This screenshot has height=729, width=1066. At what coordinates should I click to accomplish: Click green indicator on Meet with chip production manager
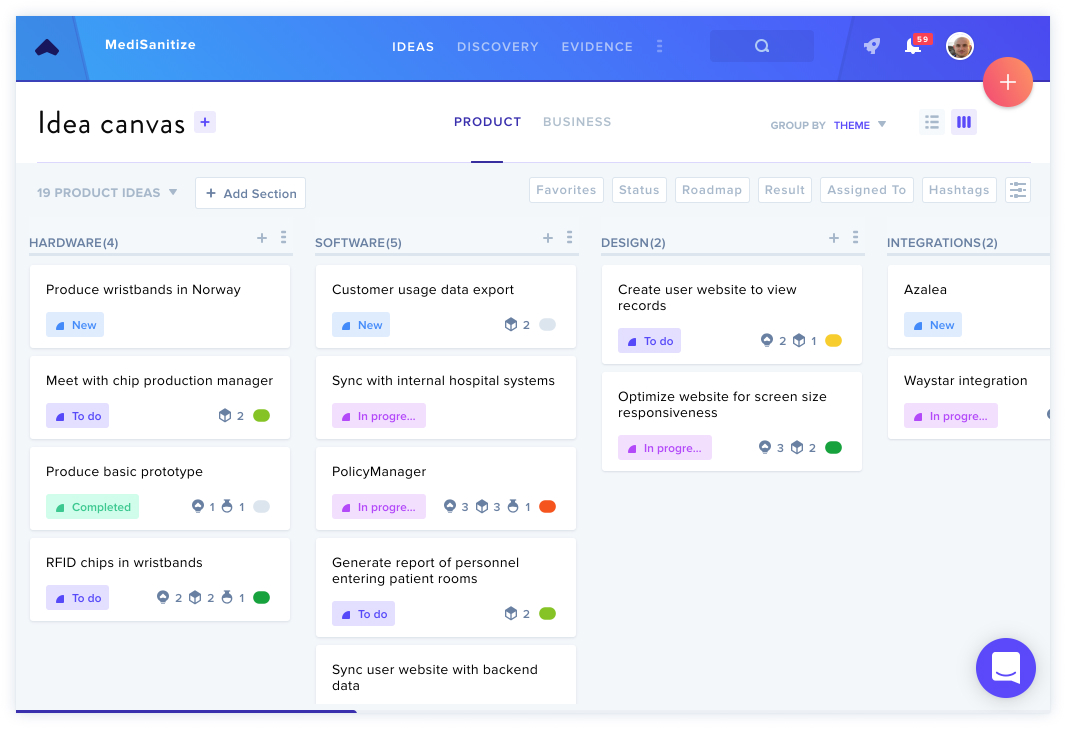click(262, 416)
